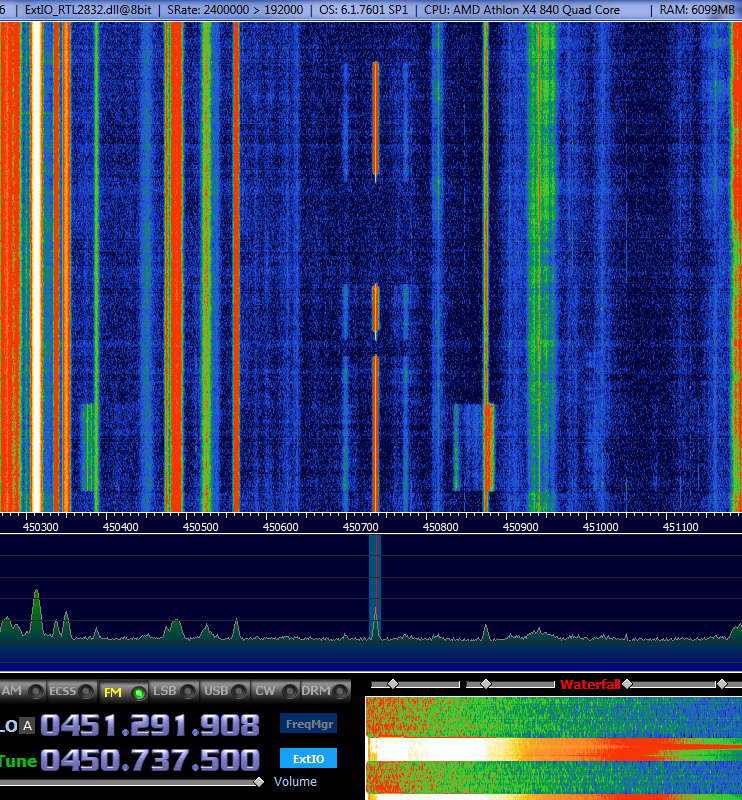Tune to the spectrum peak near 450860

click(485, 633)
